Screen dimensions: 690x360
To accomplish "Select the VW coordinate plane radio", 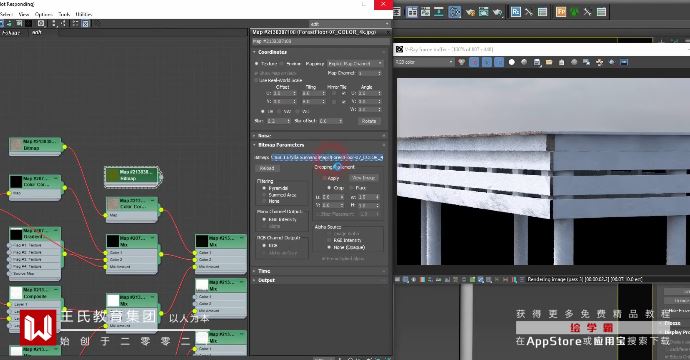I will coord(280,111).
